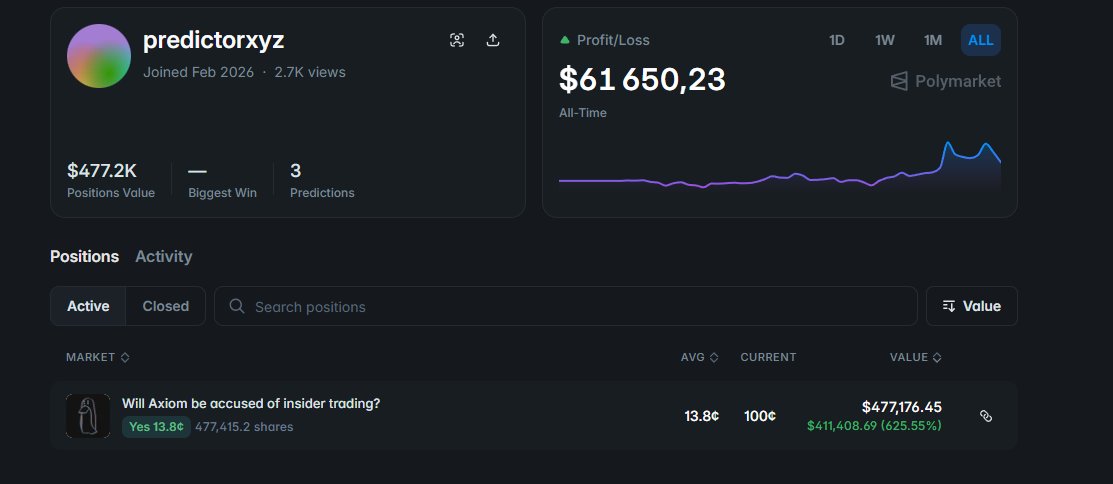This screenshot has height=484, width=1113.
Task: Select the 1D time range
Action: [837, 40]
